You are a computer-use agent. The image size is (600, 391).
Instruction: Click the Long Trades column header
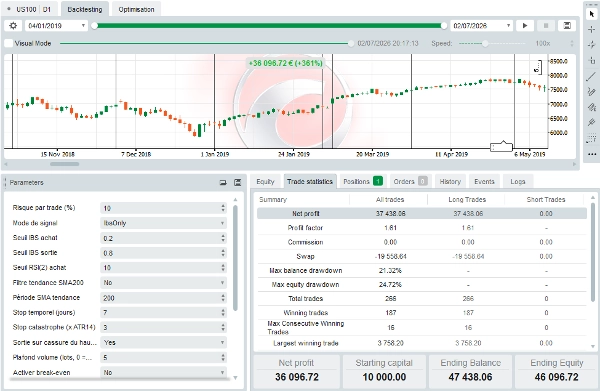point(467,199)
